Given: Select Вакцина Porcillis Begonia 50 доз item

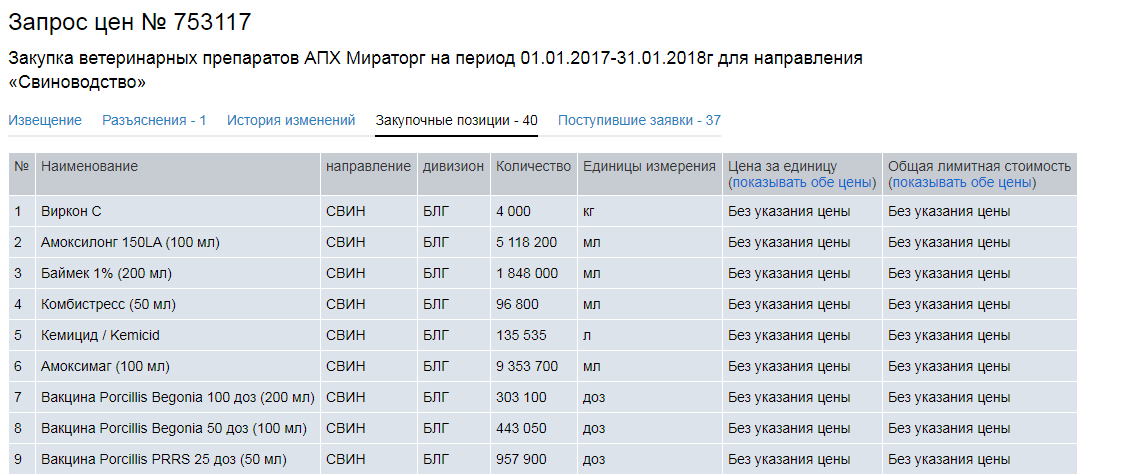Looking at the screenshot, I should tap(174, 428).
